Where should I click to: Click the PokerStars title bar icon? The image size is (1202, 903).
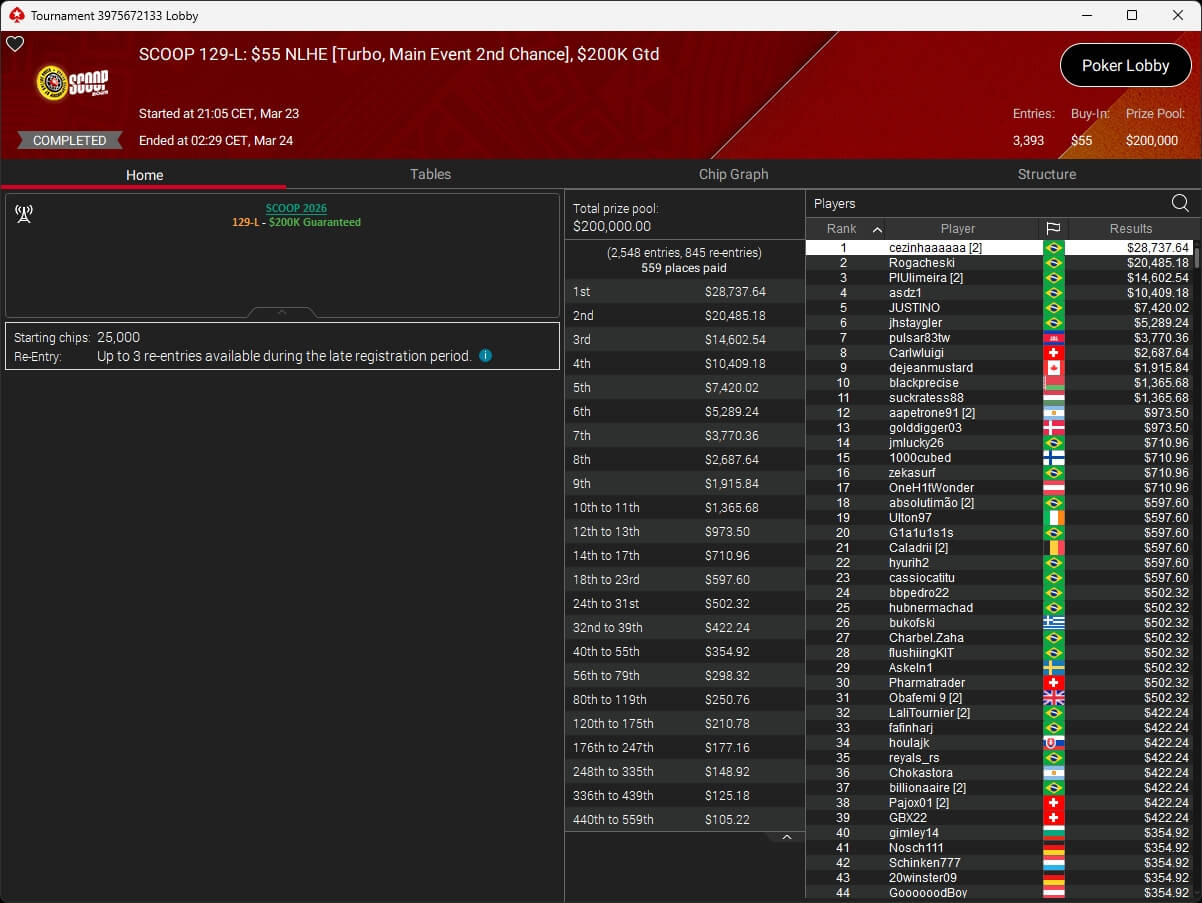pyautogui.click(x=15, y=15)
